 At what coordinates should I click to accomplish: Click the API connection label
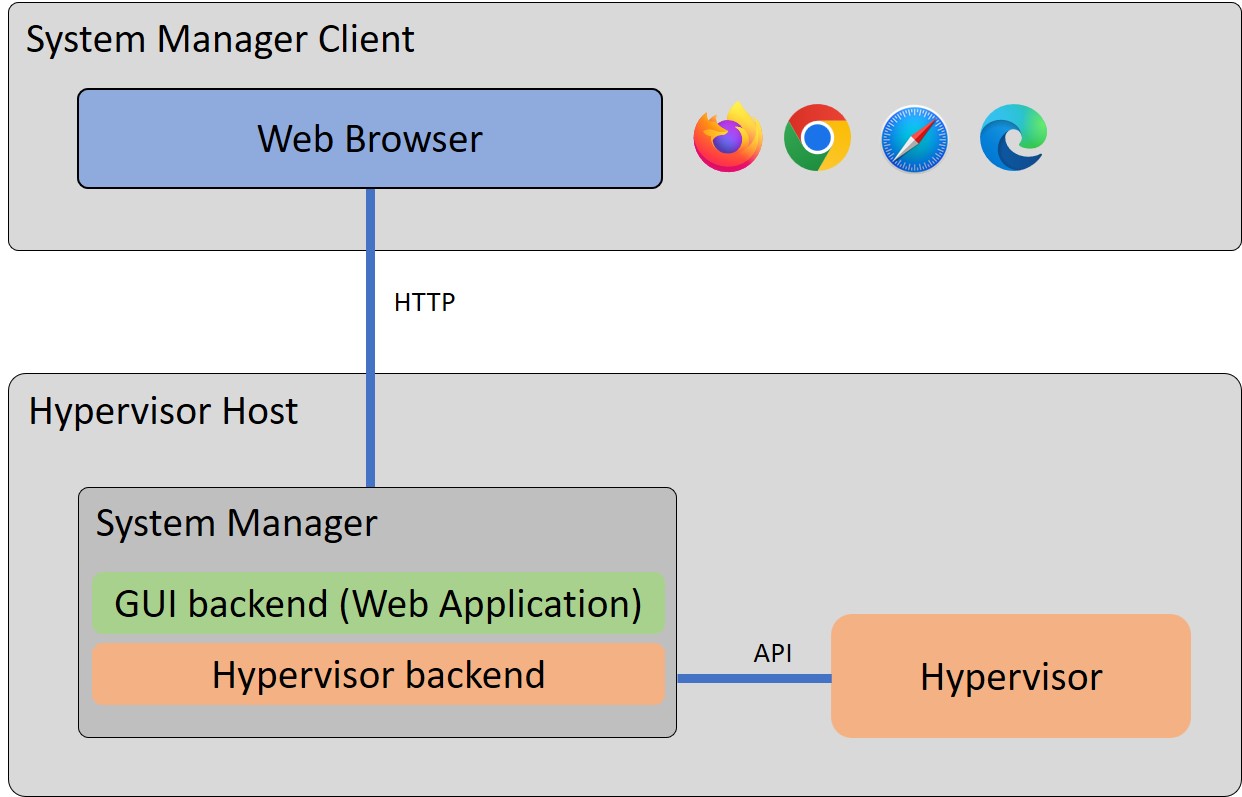coord(772,653)
